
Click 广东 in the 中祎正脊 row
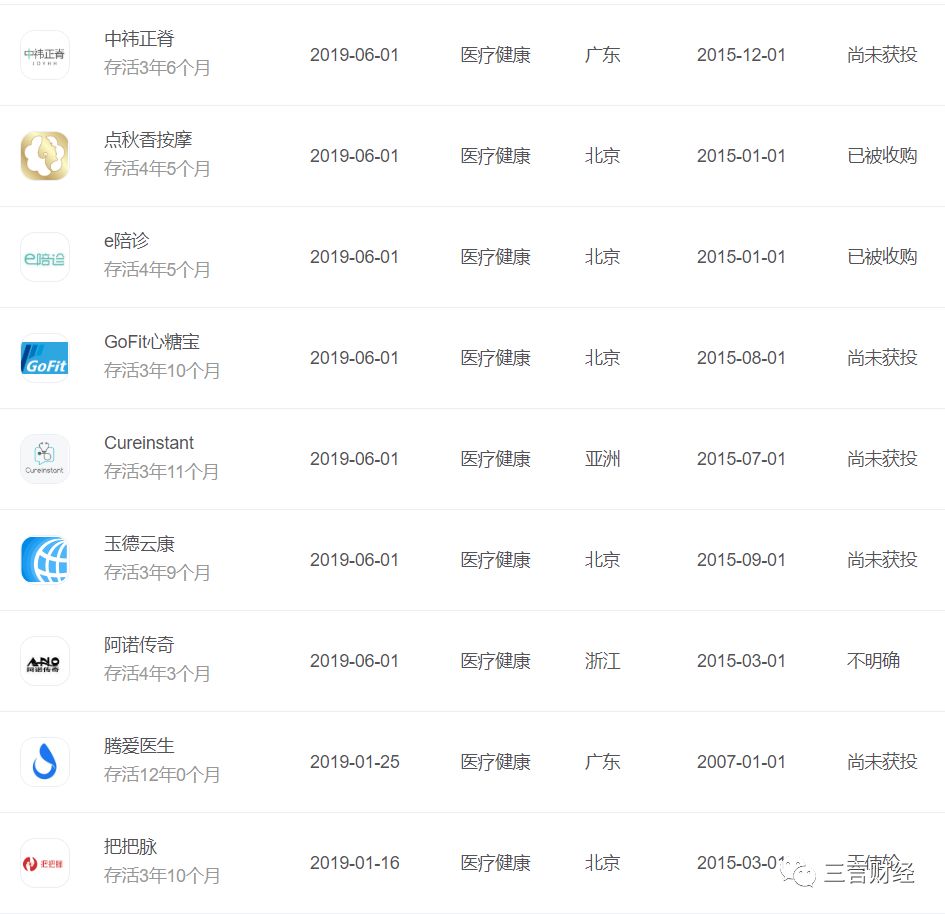(x=602, y=55)
